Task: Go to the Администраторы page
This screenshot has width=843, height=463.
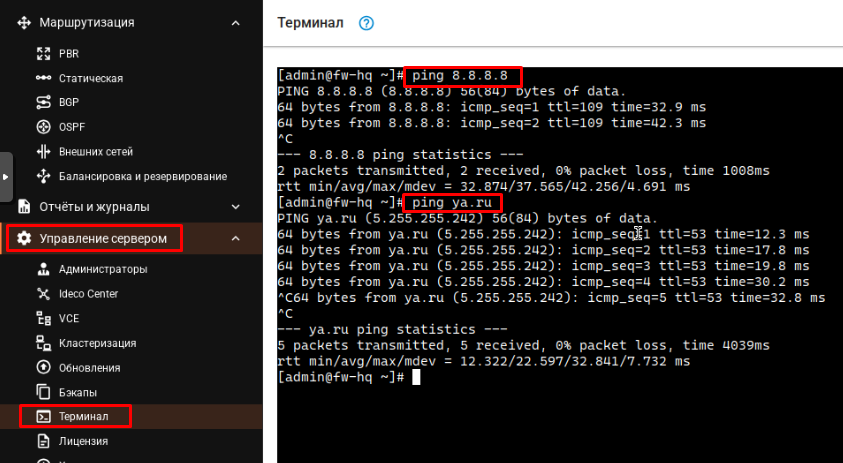Action: point(103,269)
